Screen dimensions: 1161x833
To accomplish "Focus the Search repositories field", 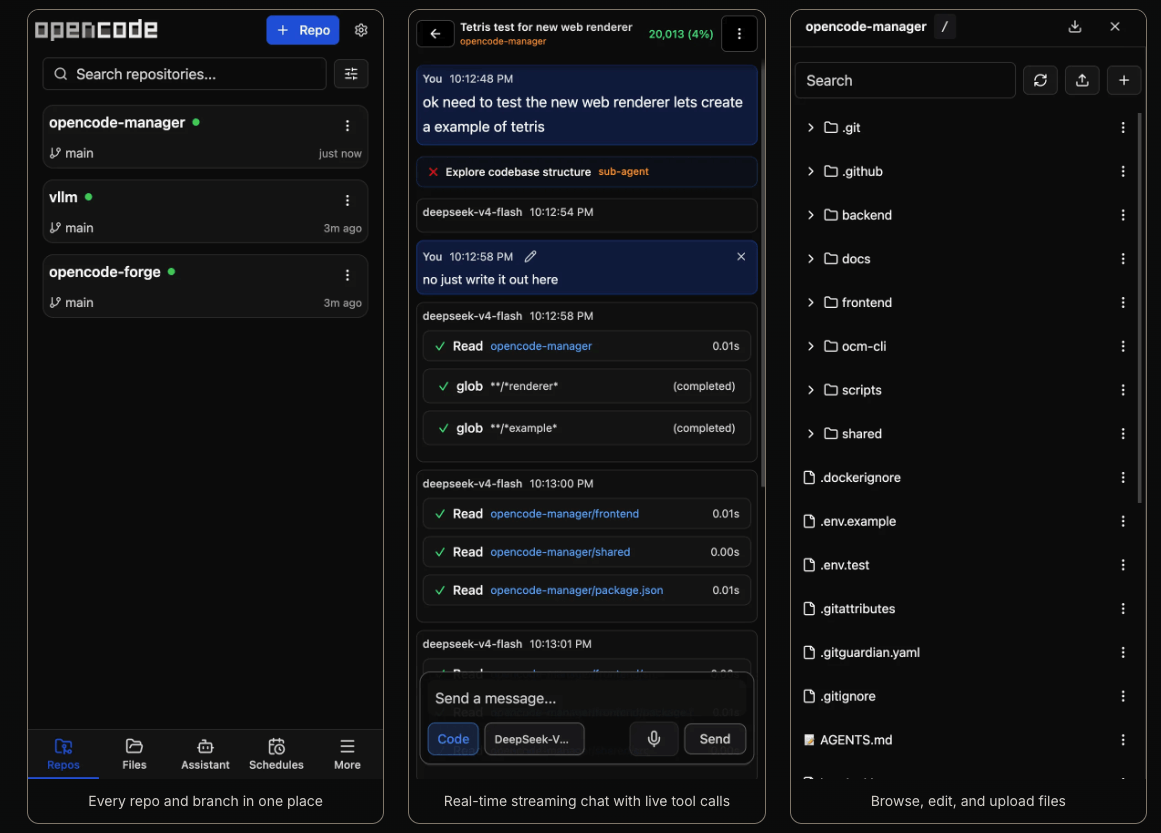I will click(184, 74).
